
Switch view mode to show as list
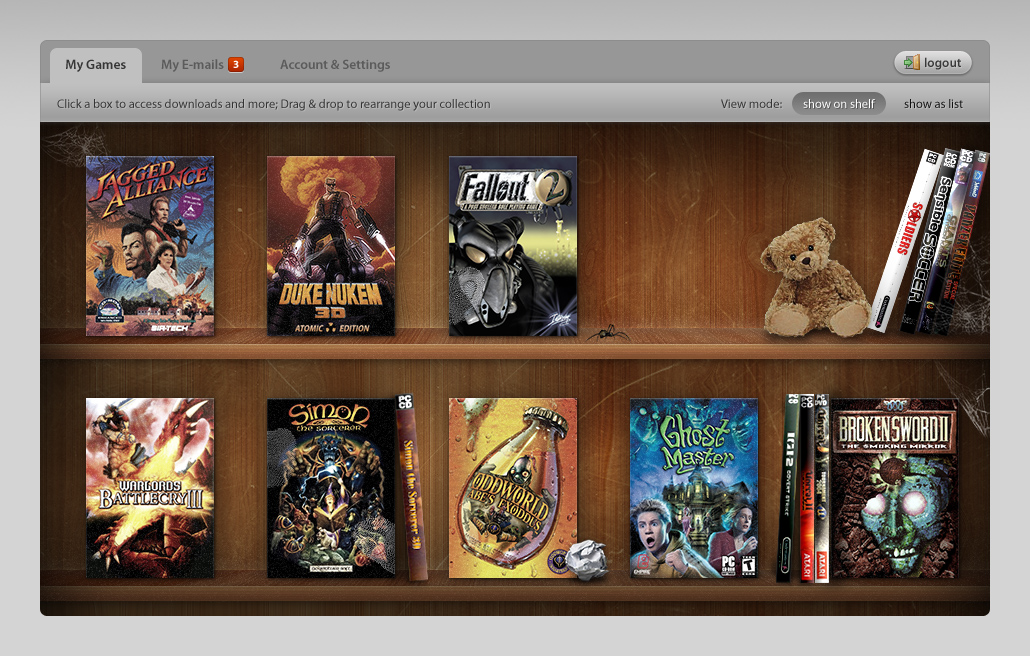(x=933, y=104)
